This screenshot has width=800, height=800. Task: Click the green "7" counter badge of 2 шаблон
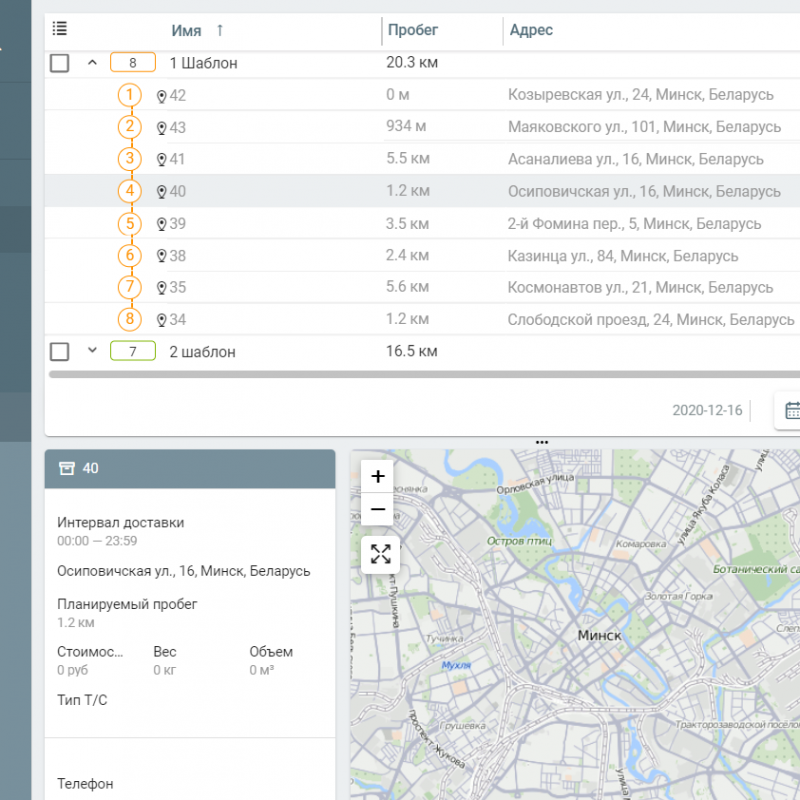point(132,351)
